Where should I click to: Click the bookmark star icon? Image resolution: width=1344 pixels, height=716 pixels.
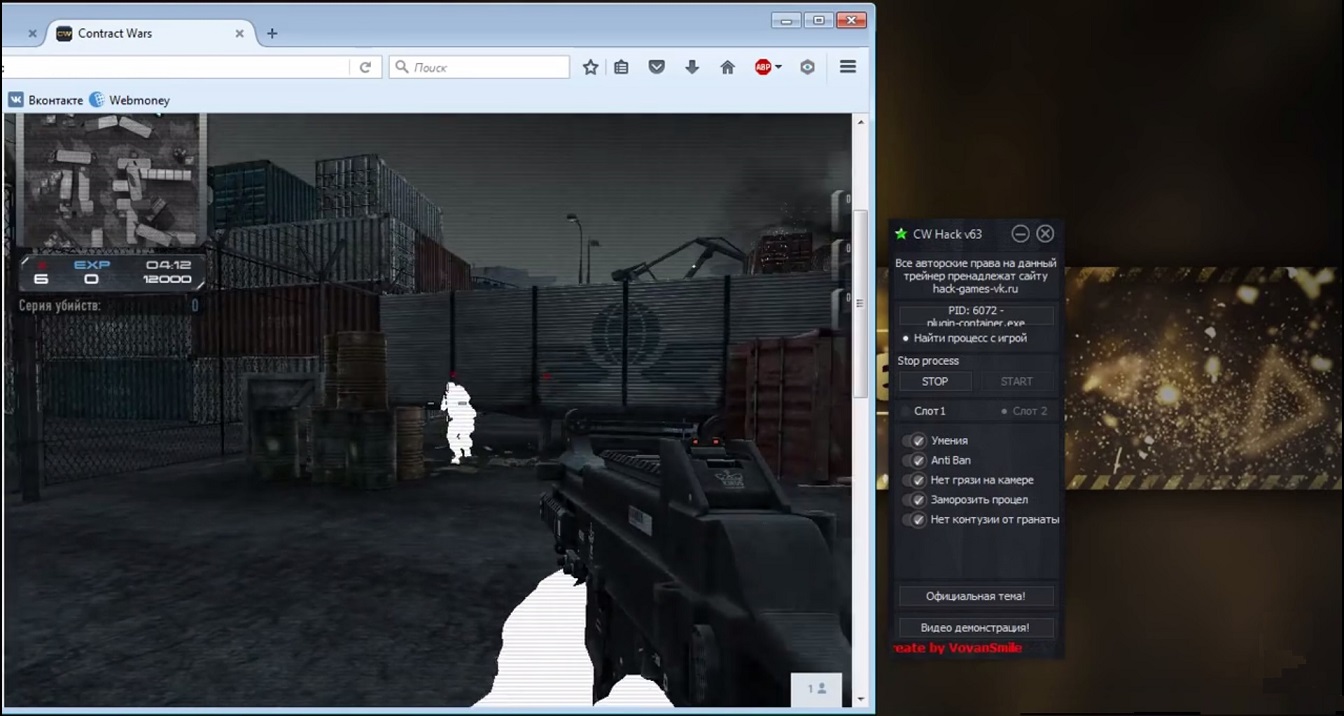(x=590, y=67)
